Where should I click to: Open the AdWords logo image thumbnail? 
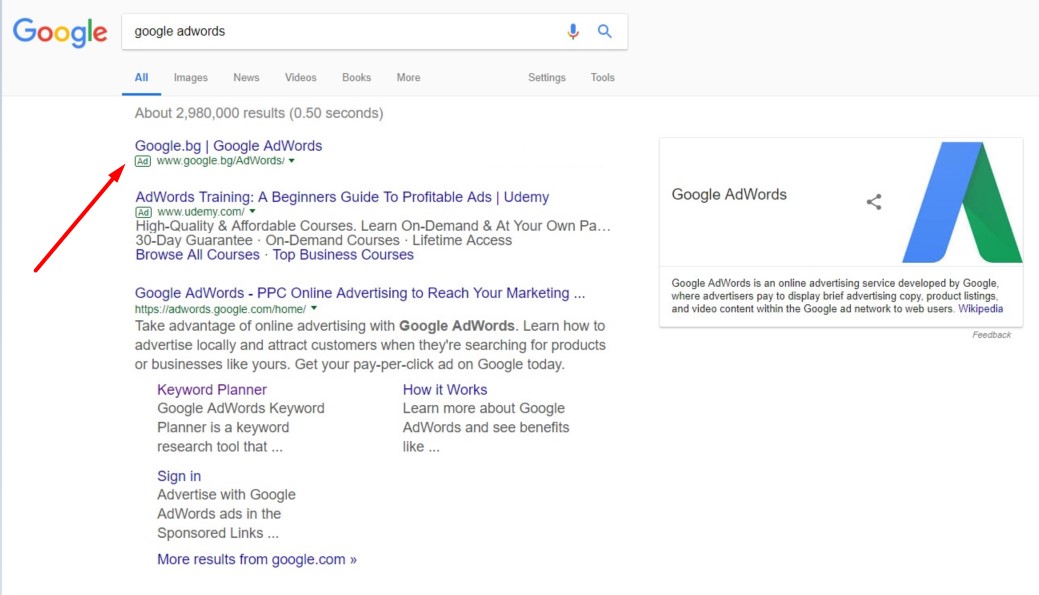(962, 202)
